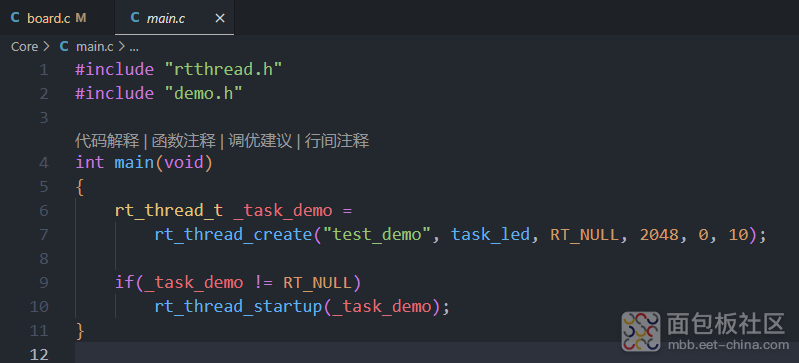Click the 行间注释 code lens link
Image resolution: width=799 pixels, height=363 pixels.
[x=337, y=141]
